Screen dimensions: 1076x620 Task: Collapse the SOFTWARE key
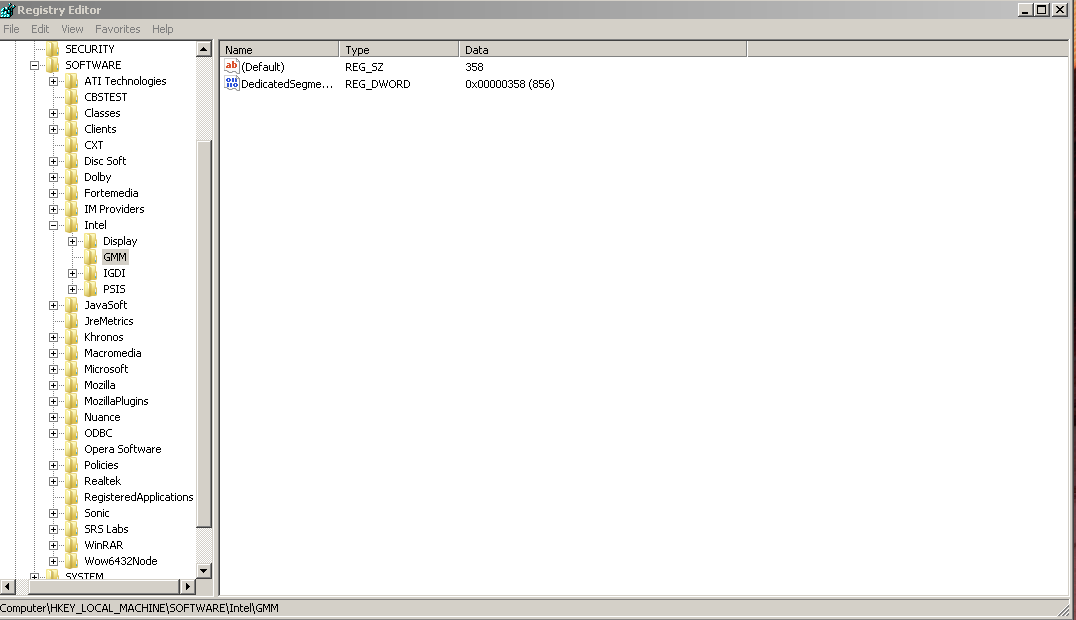click(x=34, y=65)
